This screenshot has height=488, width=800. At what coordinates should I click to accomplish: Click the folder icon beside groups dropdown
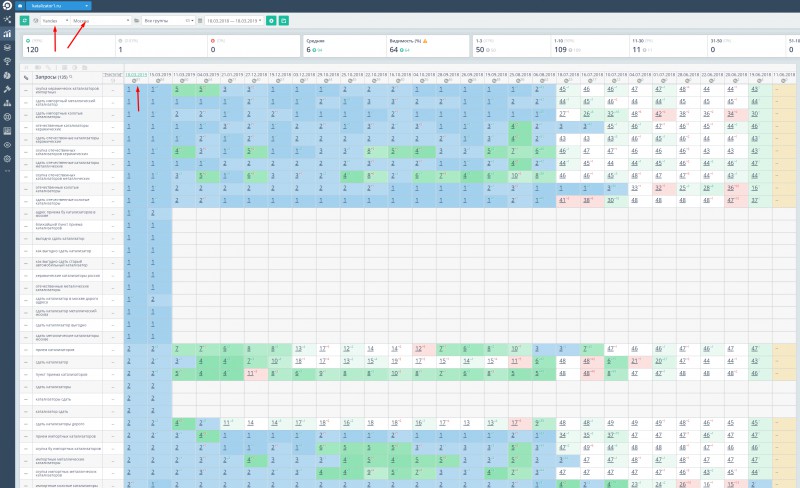coord(136,20)
